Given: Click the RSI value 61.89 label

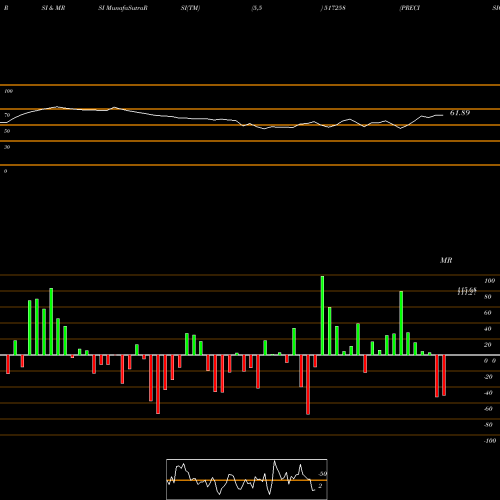Looking at the screenshot, I should click(460, 113).
